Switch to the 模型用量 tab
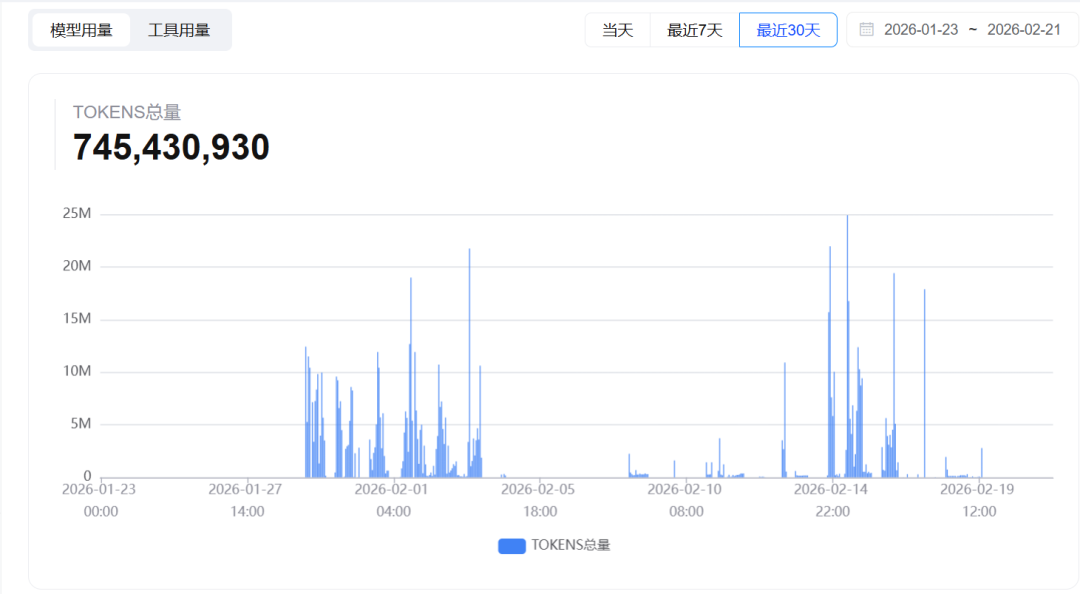1080x594 pixels. (81, 30)
